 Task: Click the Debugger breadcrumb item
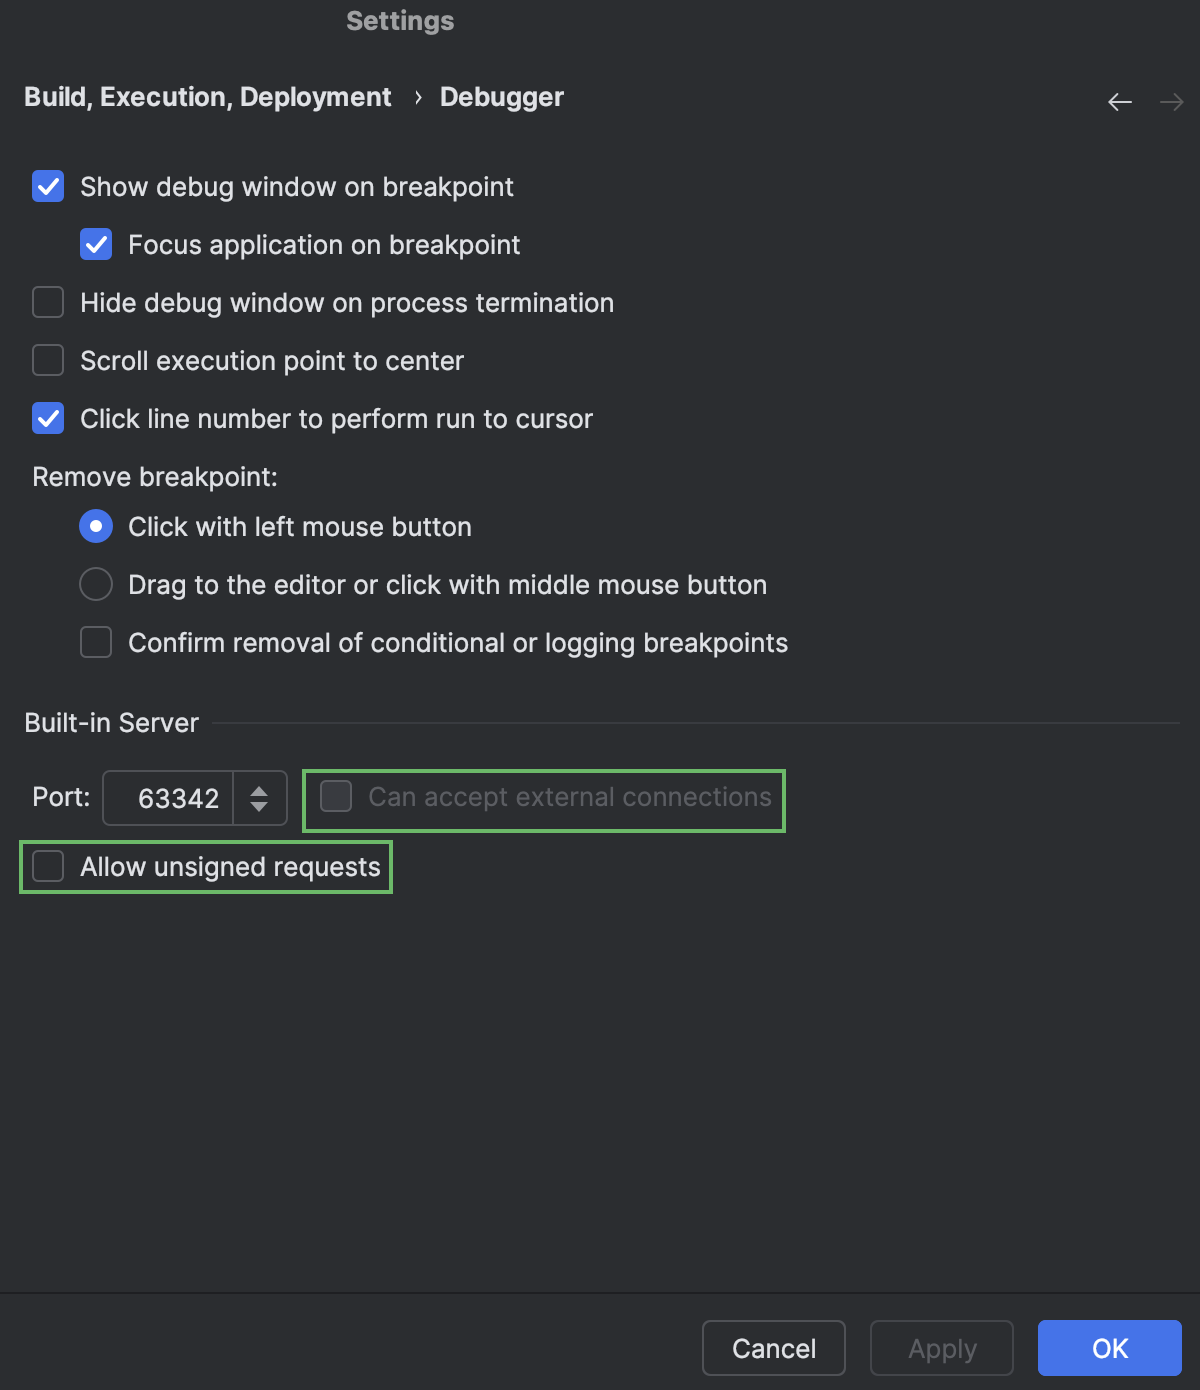[x=501, y=97]
